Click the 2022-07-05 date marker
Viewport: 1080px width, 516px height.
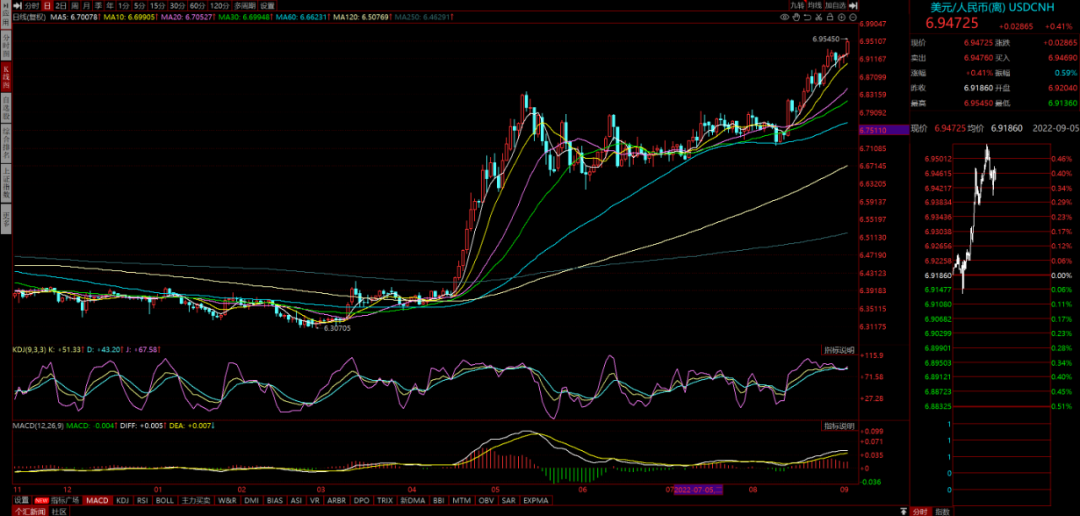(698, 490)
